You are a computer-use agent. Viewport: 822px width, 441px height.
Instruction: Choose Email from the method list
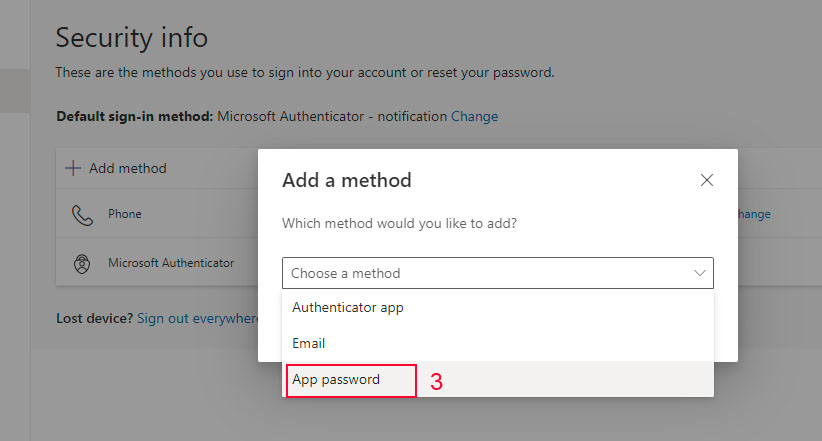point(309,343)
